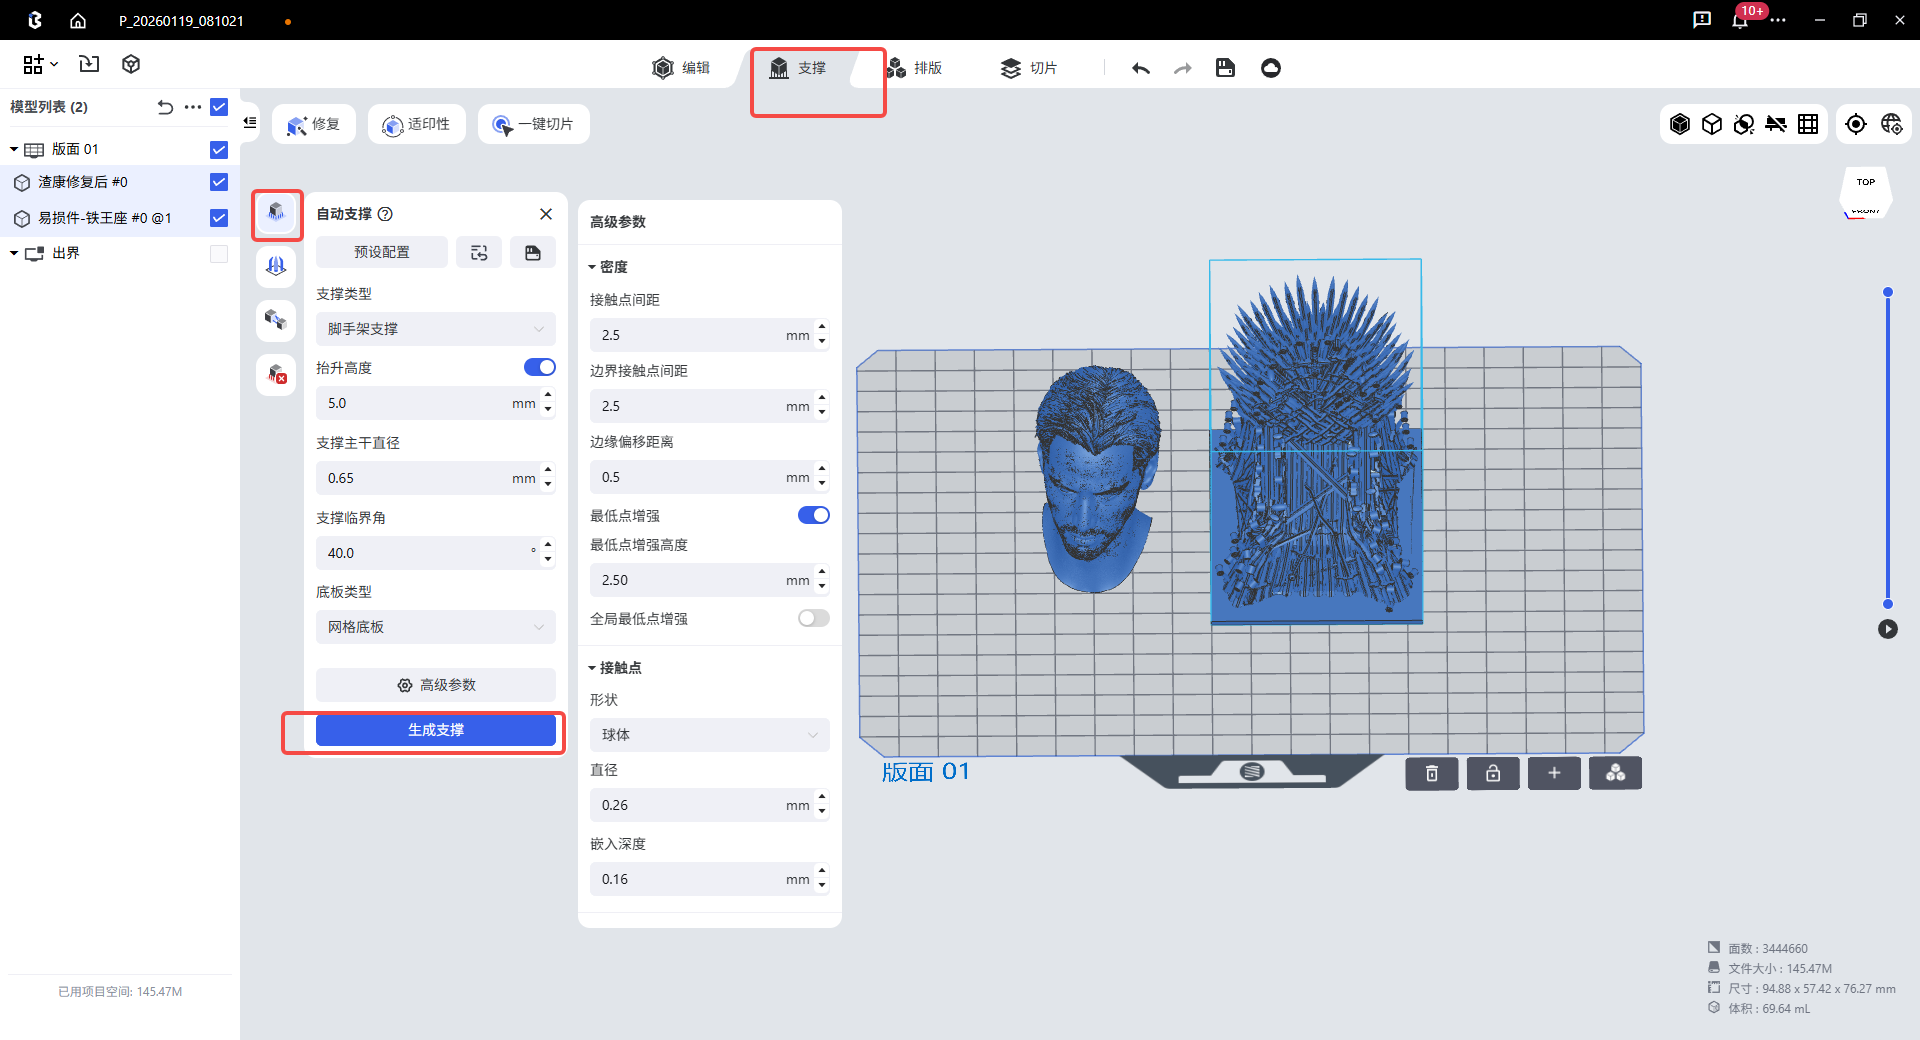Click the 预设配置 button
Image resolution: width=1920 pixels, height=1040 pixels.
382,252
